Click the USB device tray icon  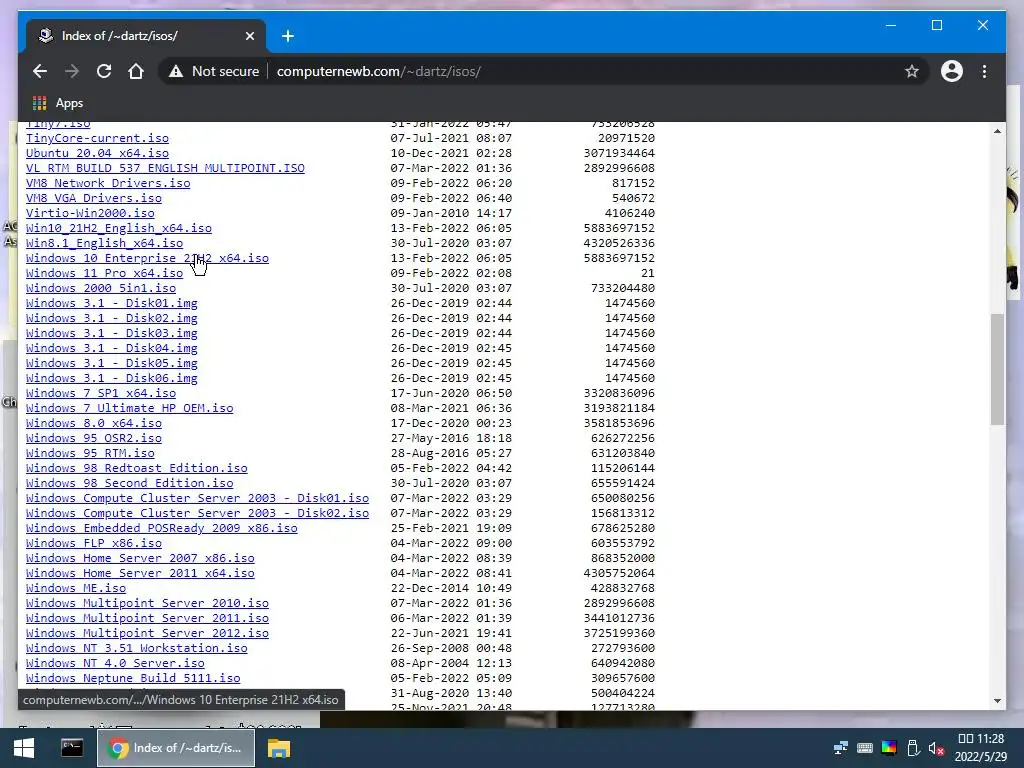(913, 748)
